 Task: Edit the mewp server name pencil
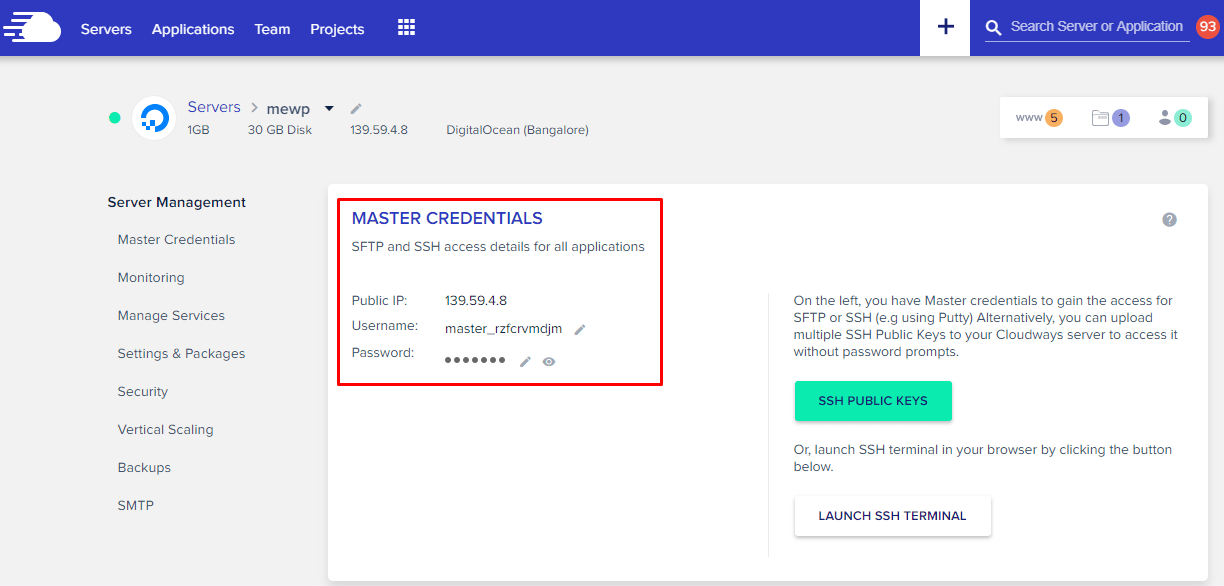point(356,108)
